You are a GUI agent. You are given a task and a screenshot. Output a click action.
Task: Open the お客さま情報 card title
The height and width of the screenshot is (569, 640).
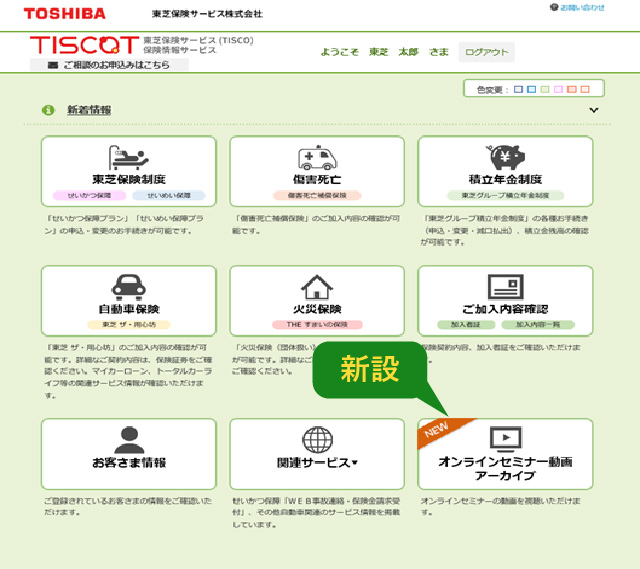(x=129, y=462)
